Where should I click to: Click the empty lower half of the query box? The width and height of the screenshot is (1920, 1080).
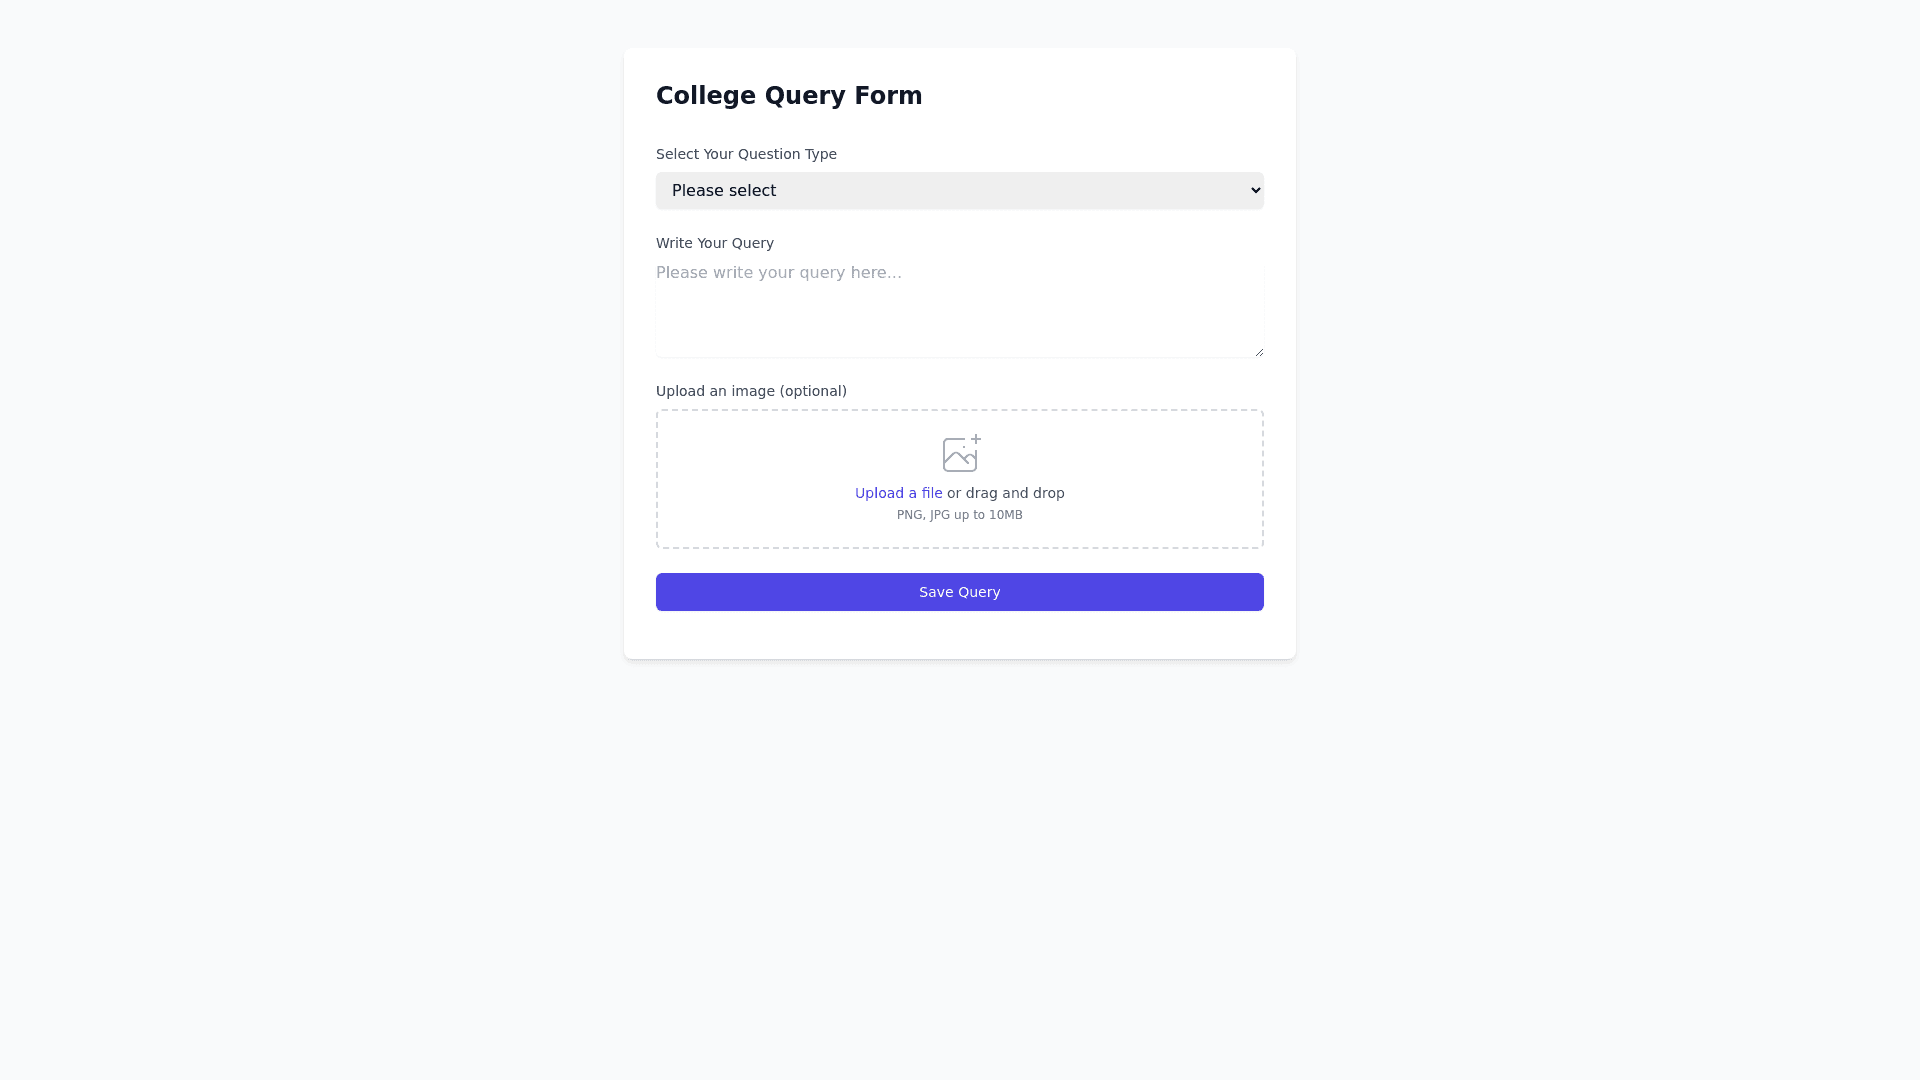(x=959, y=332)
